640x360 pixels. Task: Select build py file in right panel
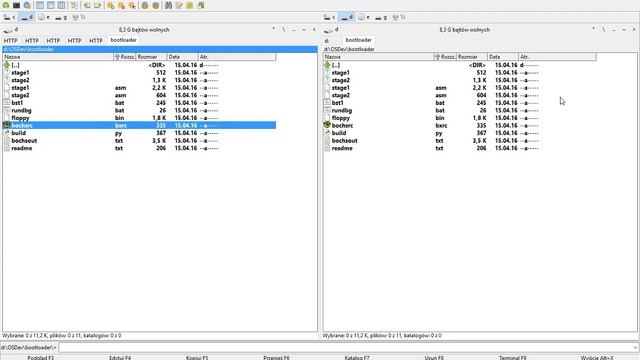(460, 133)
